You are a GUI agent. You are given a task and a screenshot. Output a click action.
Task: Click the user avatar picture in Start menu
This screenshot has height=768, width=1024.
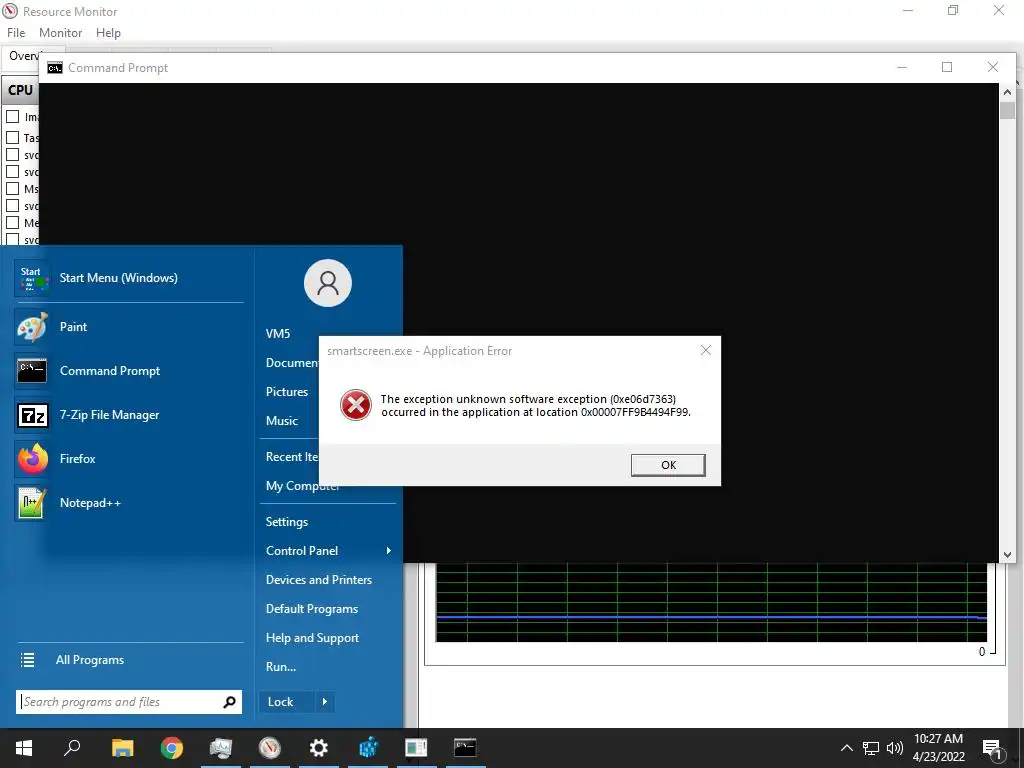pyautogui.click(x=328, y=283)
